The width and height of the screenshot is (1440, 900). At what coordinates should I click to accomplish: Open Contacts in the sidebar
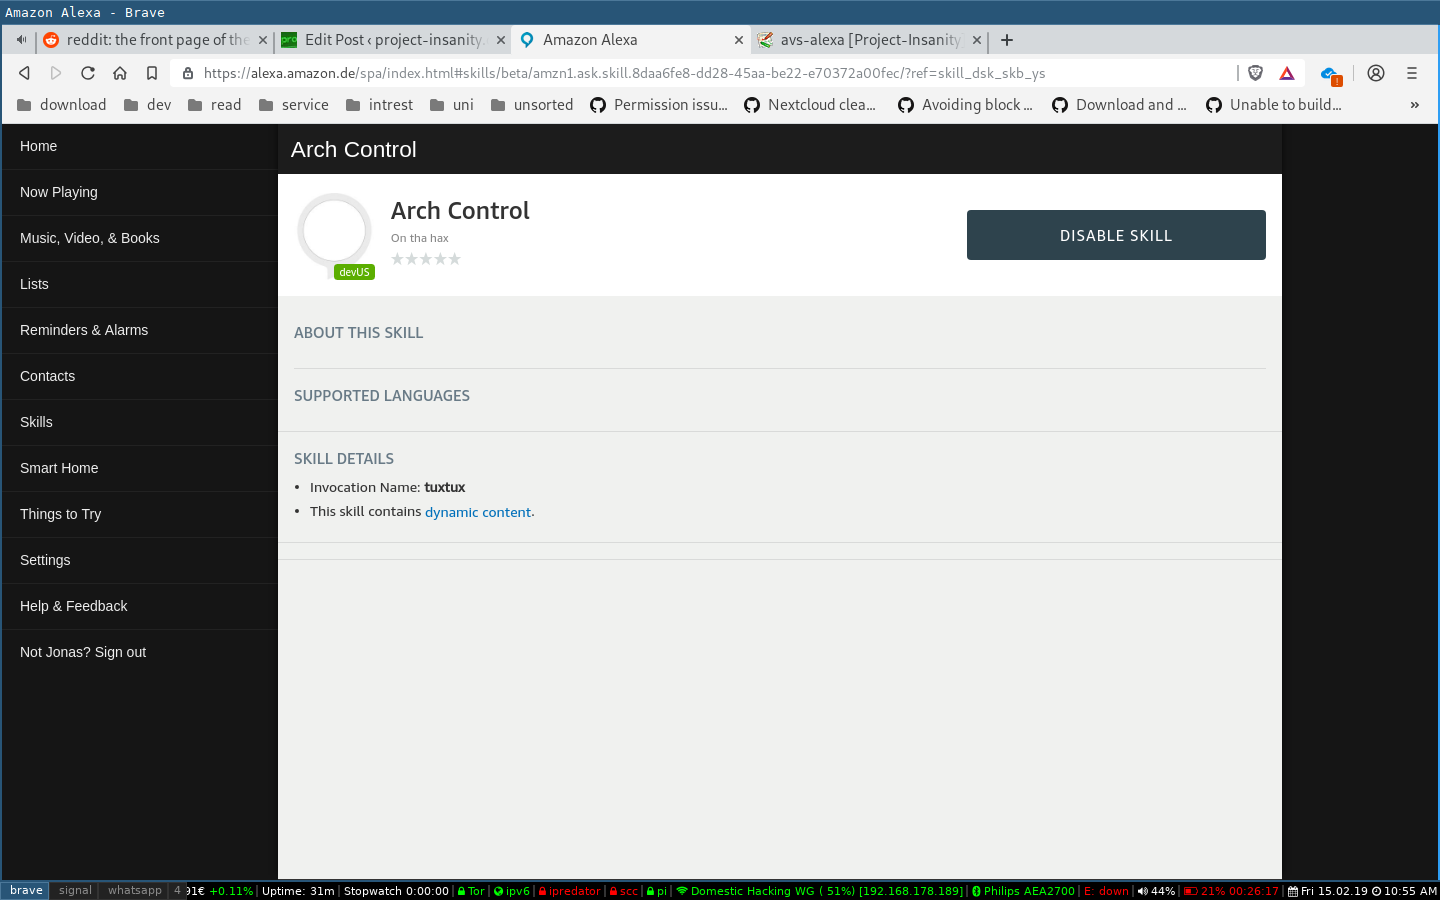tap(139, 376)
